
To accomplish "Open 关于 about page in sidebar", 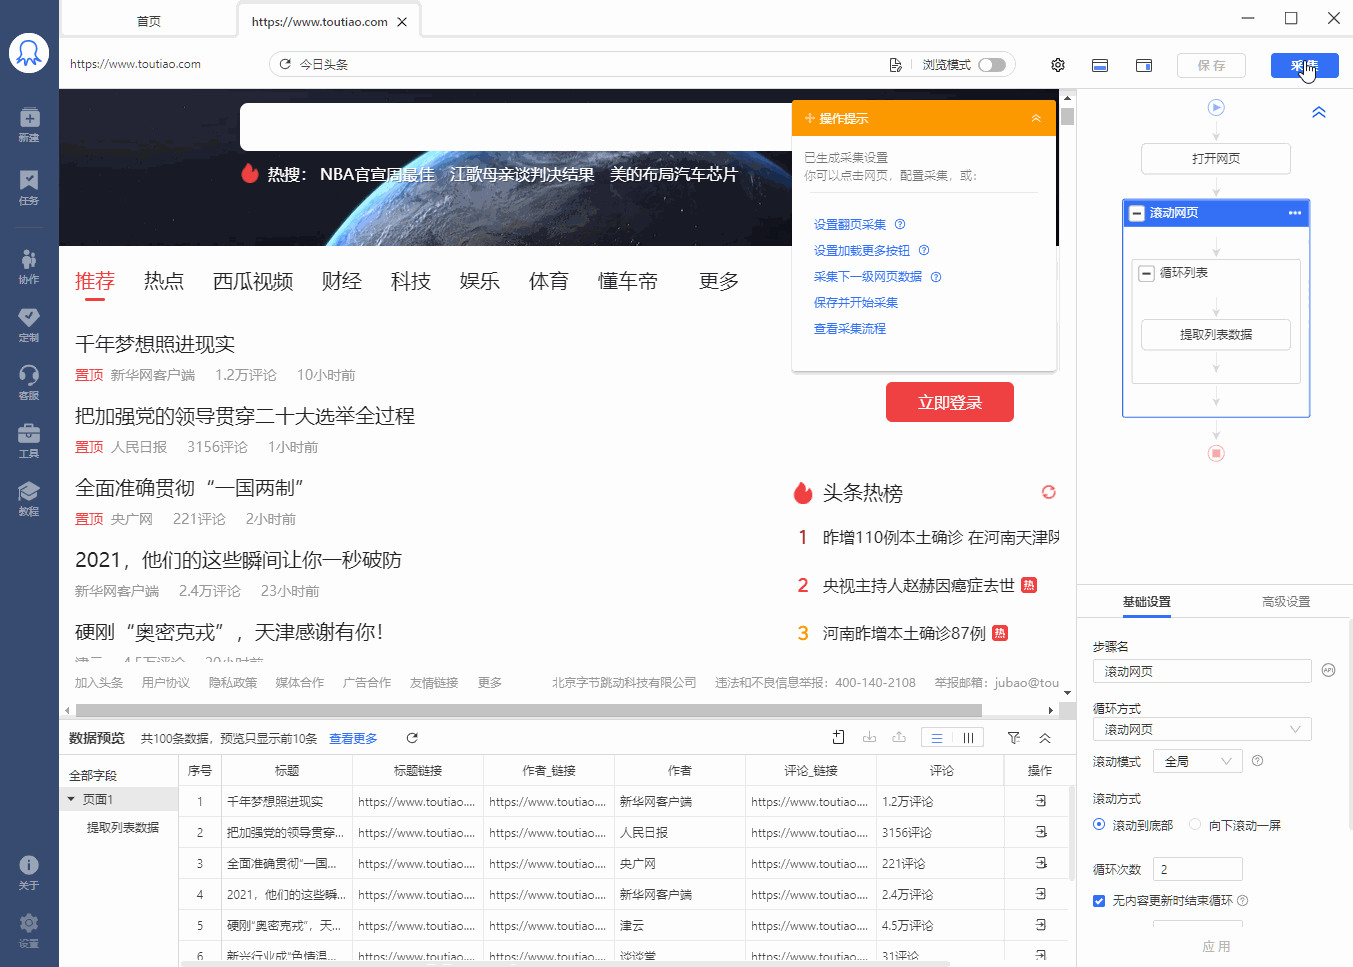I will [x=29, y=872].
